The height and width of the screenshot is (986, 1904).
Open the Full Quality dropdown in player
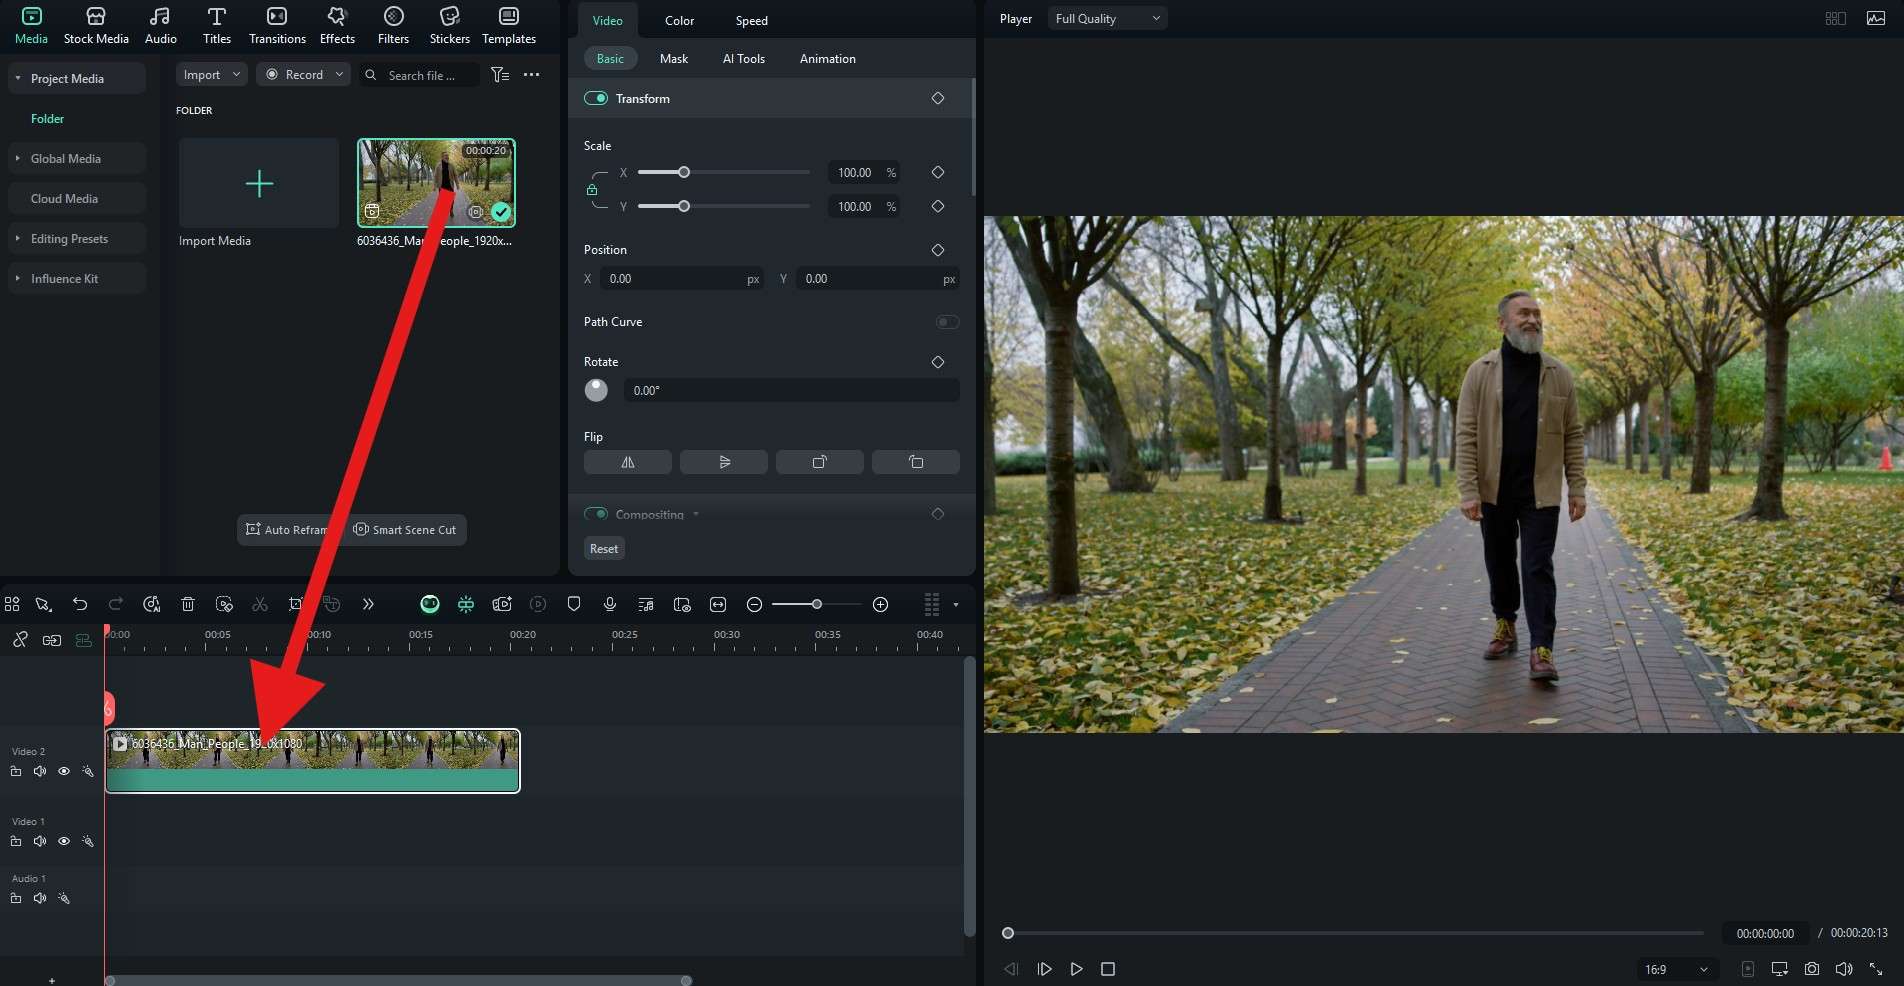click(1108, 18)
